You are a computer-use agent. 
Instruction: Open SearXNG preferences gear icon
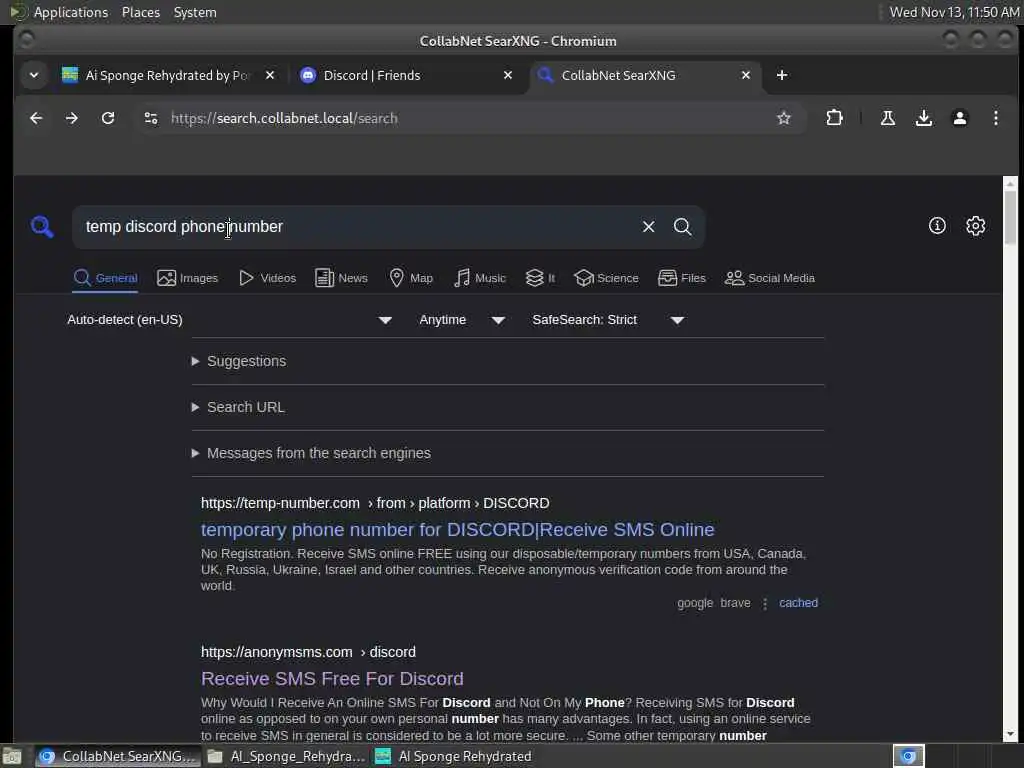[976, 226]
